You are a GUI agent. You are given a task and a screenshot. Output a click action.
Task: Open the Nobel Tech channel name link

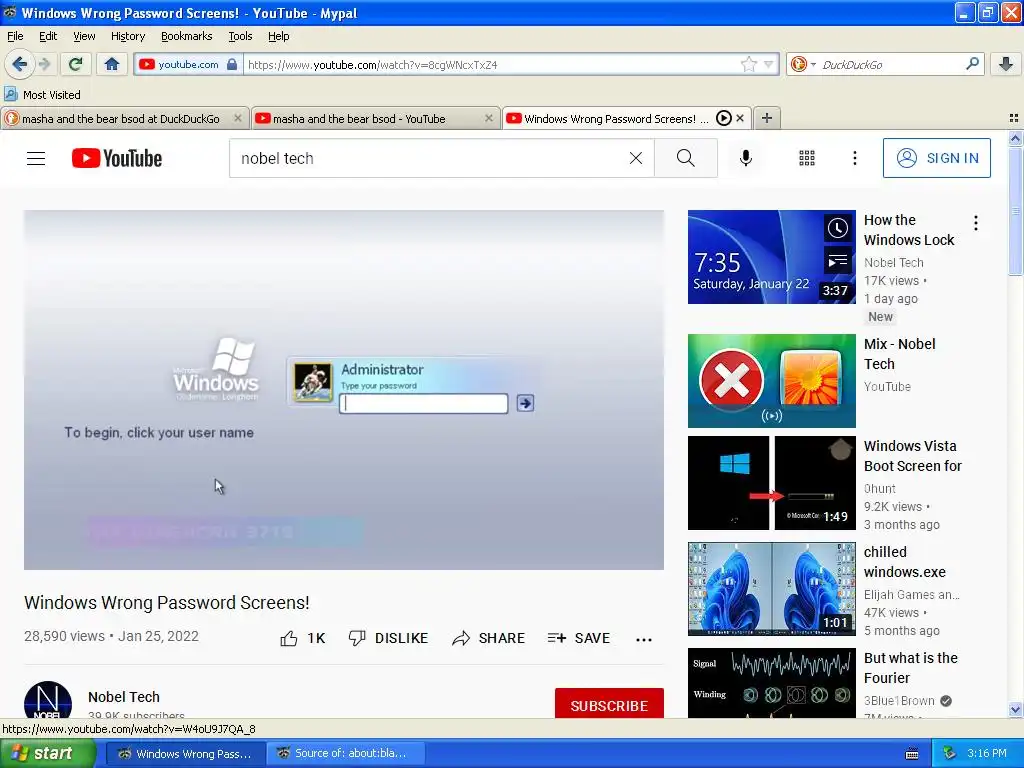(x=123, y=697)
